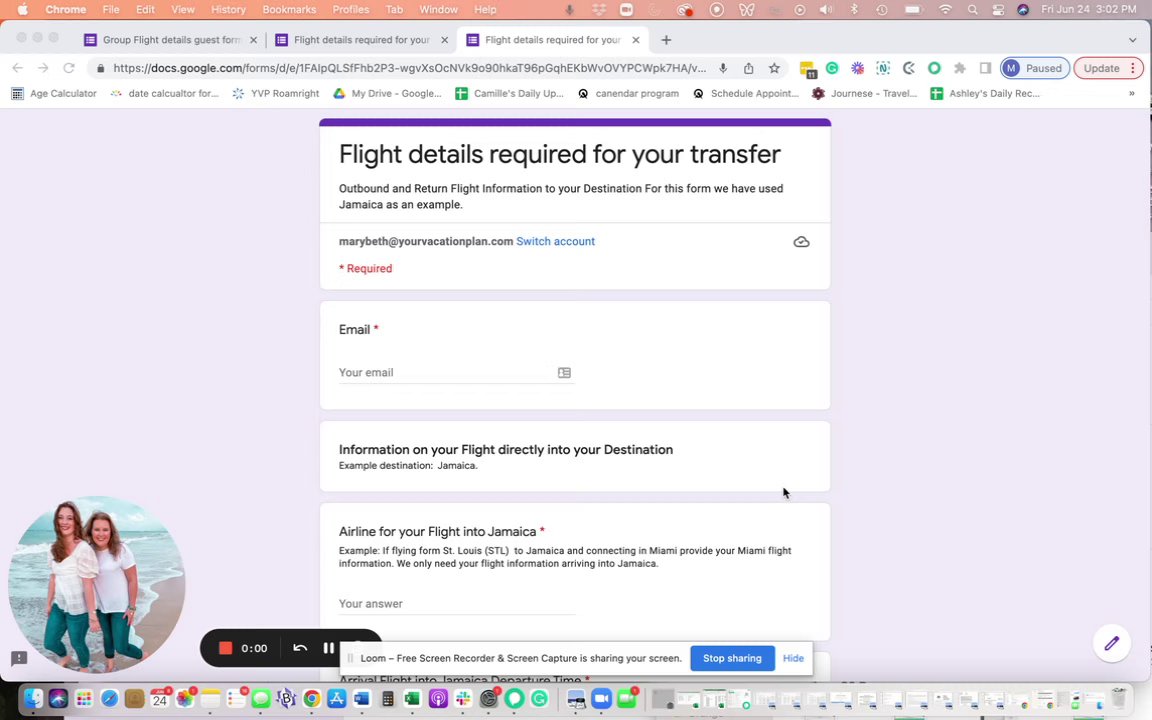The width and height of the screenshot is (1152, 720).
Task: Open the Bookmarks menu in menu bar
Action: (x=289, y=10)
